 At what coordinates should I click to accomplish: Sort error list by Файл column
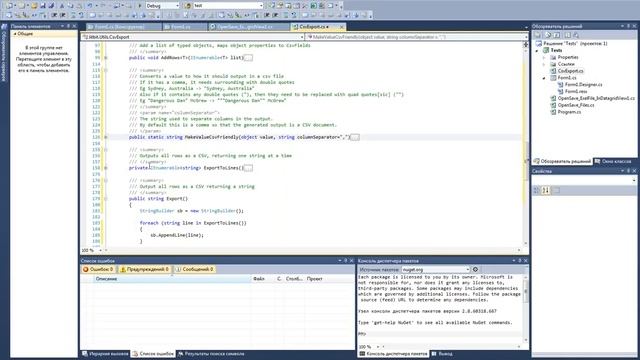click(x=262, y=279)
